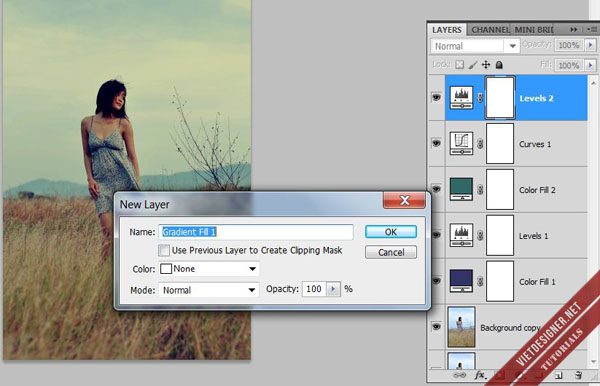Image resolution: width=600 pixels, height=386 pixels.
Task: Click the lock position move icon
Action: pyautogui.click(x=486, y=65)
